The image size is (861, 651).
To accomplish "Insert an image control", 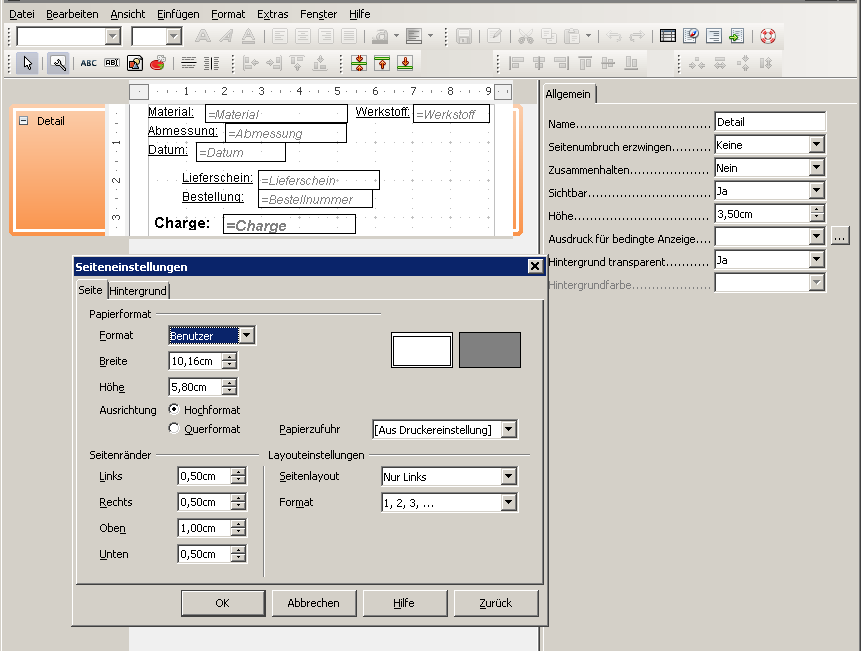I will [135, 63].
